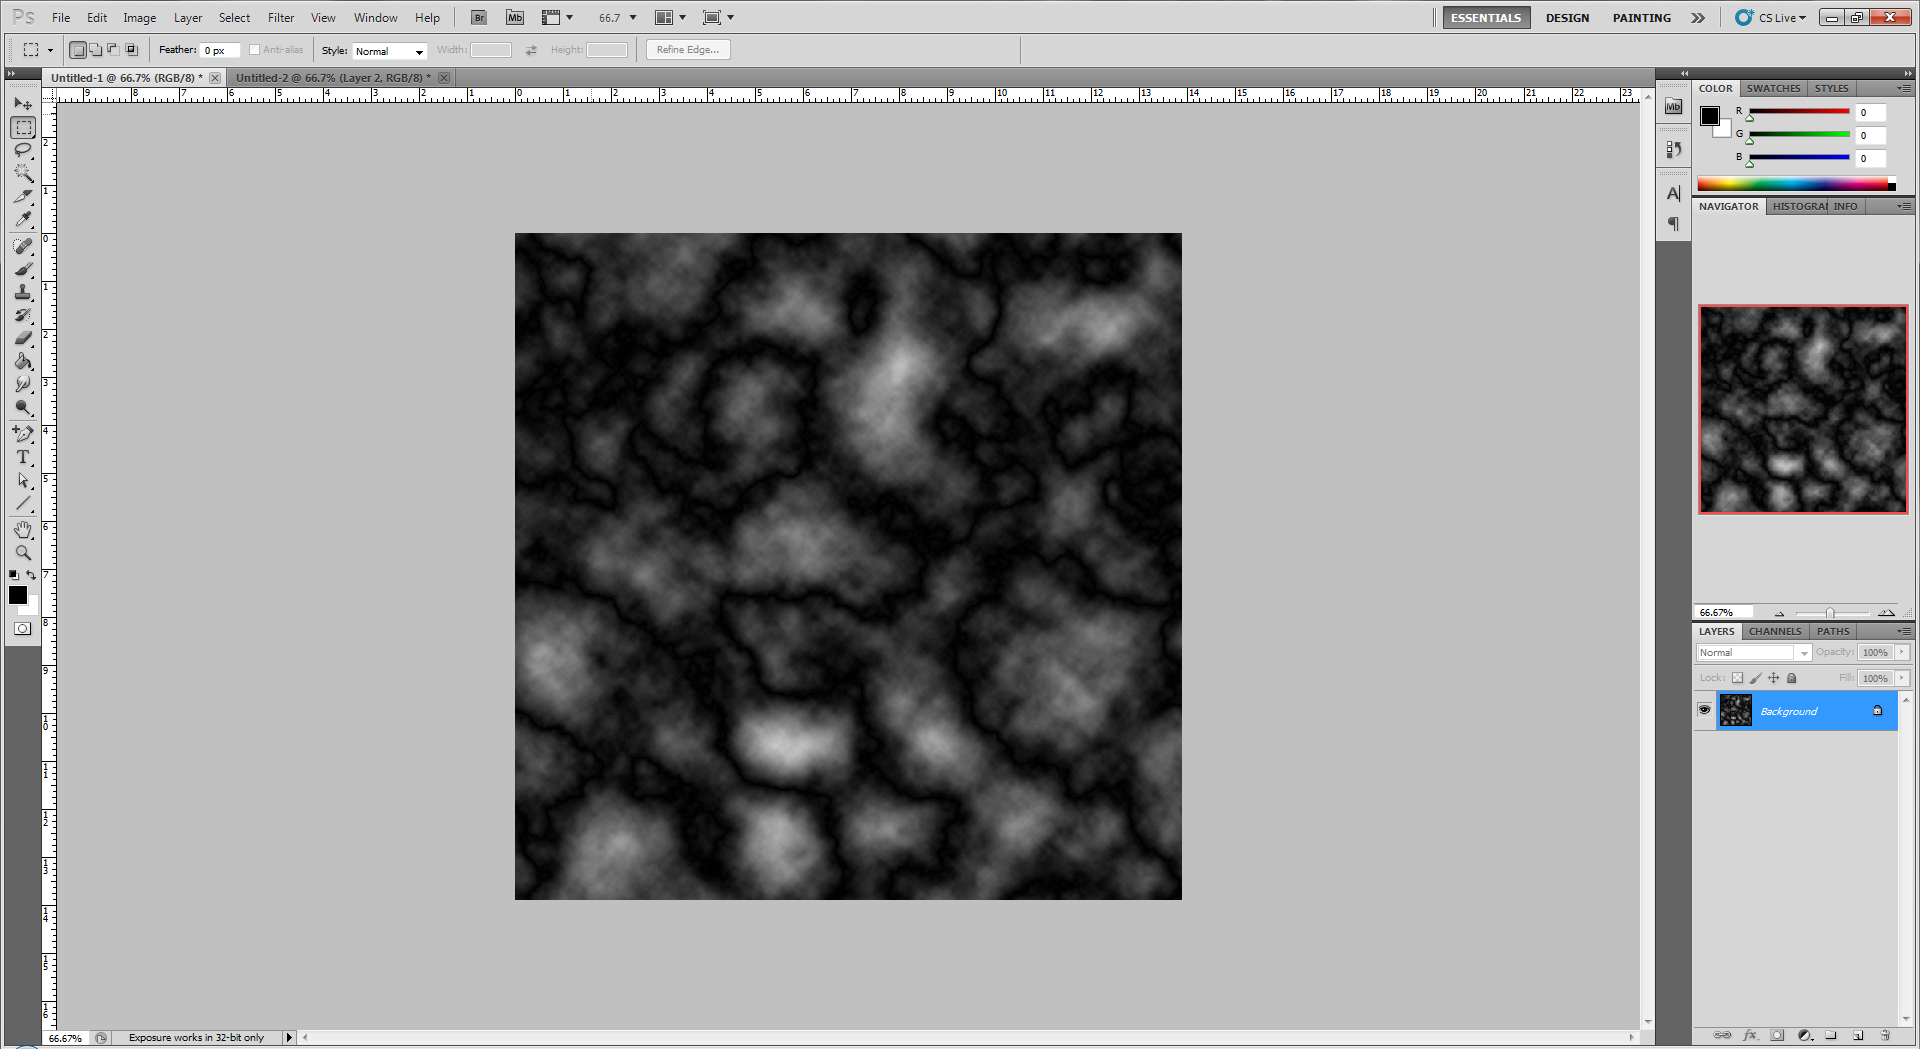Image resolution: width=1920 pixels, height=1049 pixels.
Task: Toggle lock all icon
Action: 1792,678
